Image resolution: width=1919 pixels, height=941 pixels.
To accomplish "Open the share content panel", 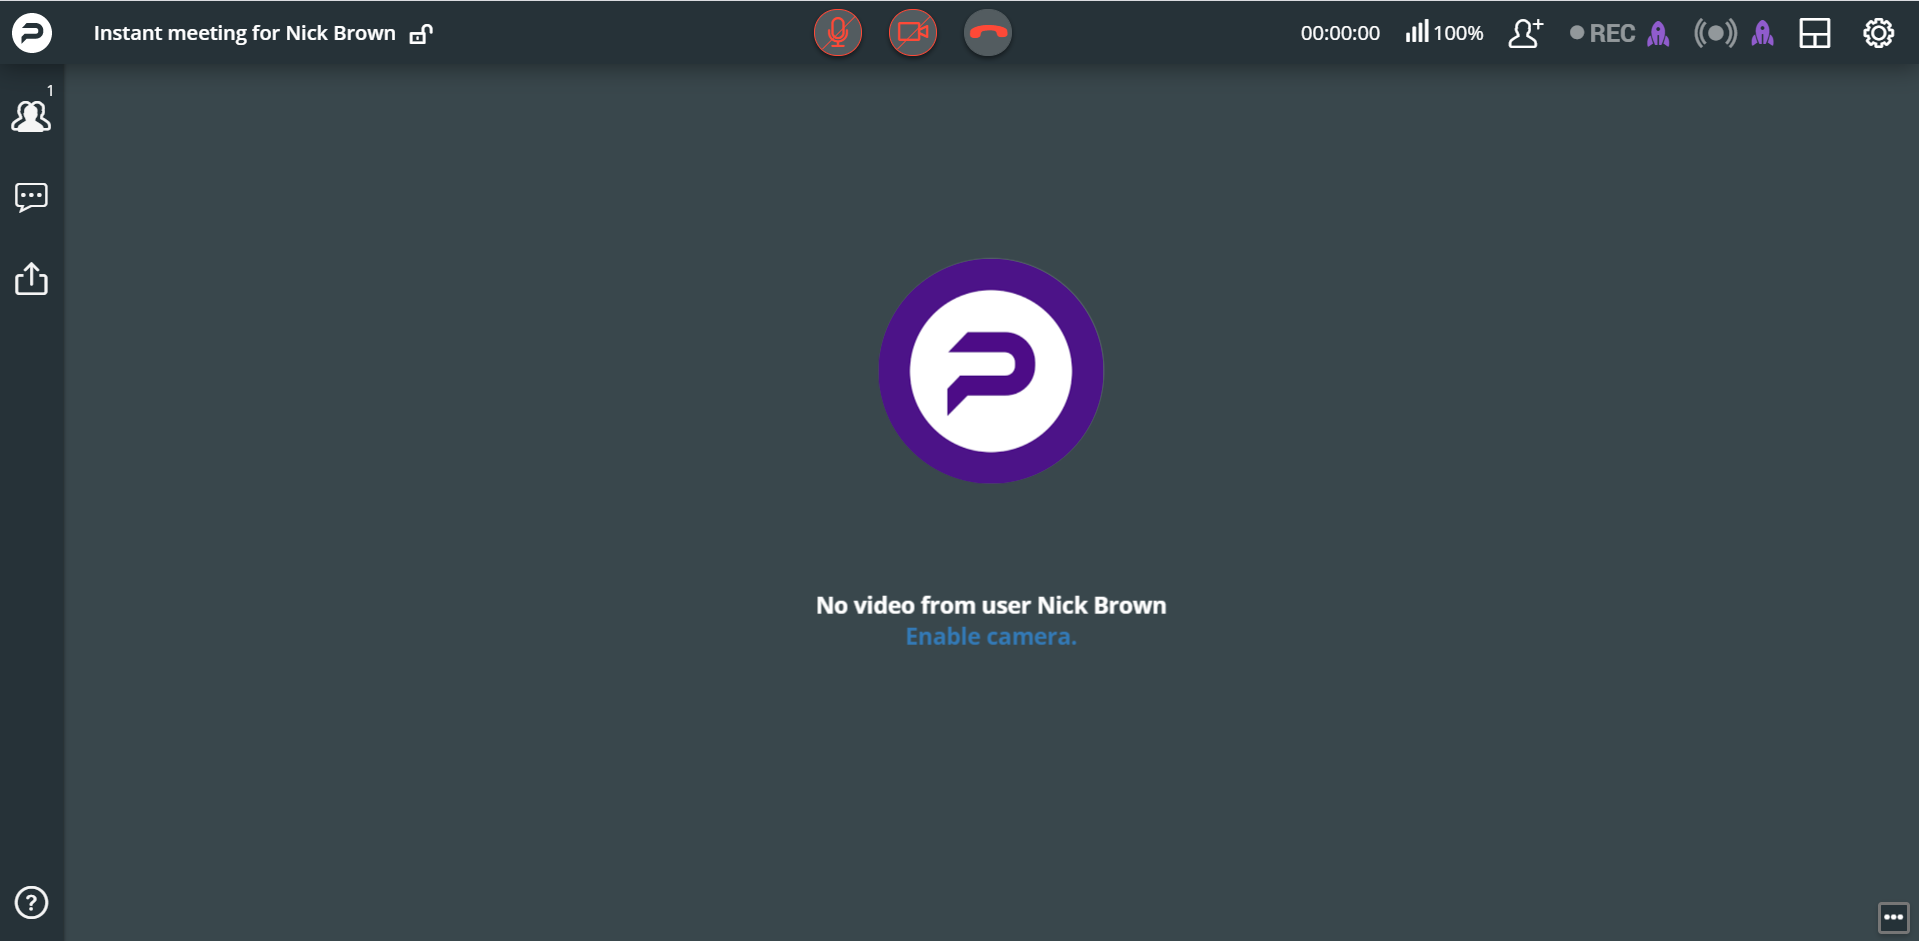I will tap(31, 279).
